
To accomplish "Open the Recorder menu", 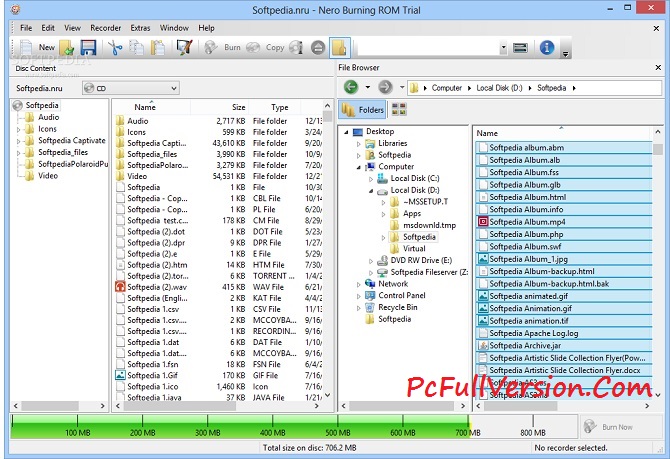I will [x=106, y=28].
